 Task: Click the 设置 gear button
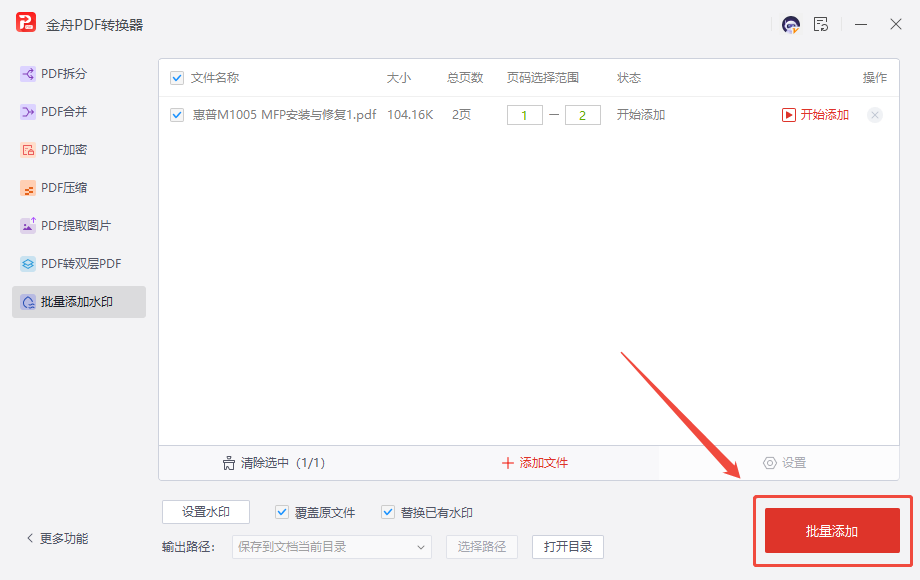click(x=784, y=463)
